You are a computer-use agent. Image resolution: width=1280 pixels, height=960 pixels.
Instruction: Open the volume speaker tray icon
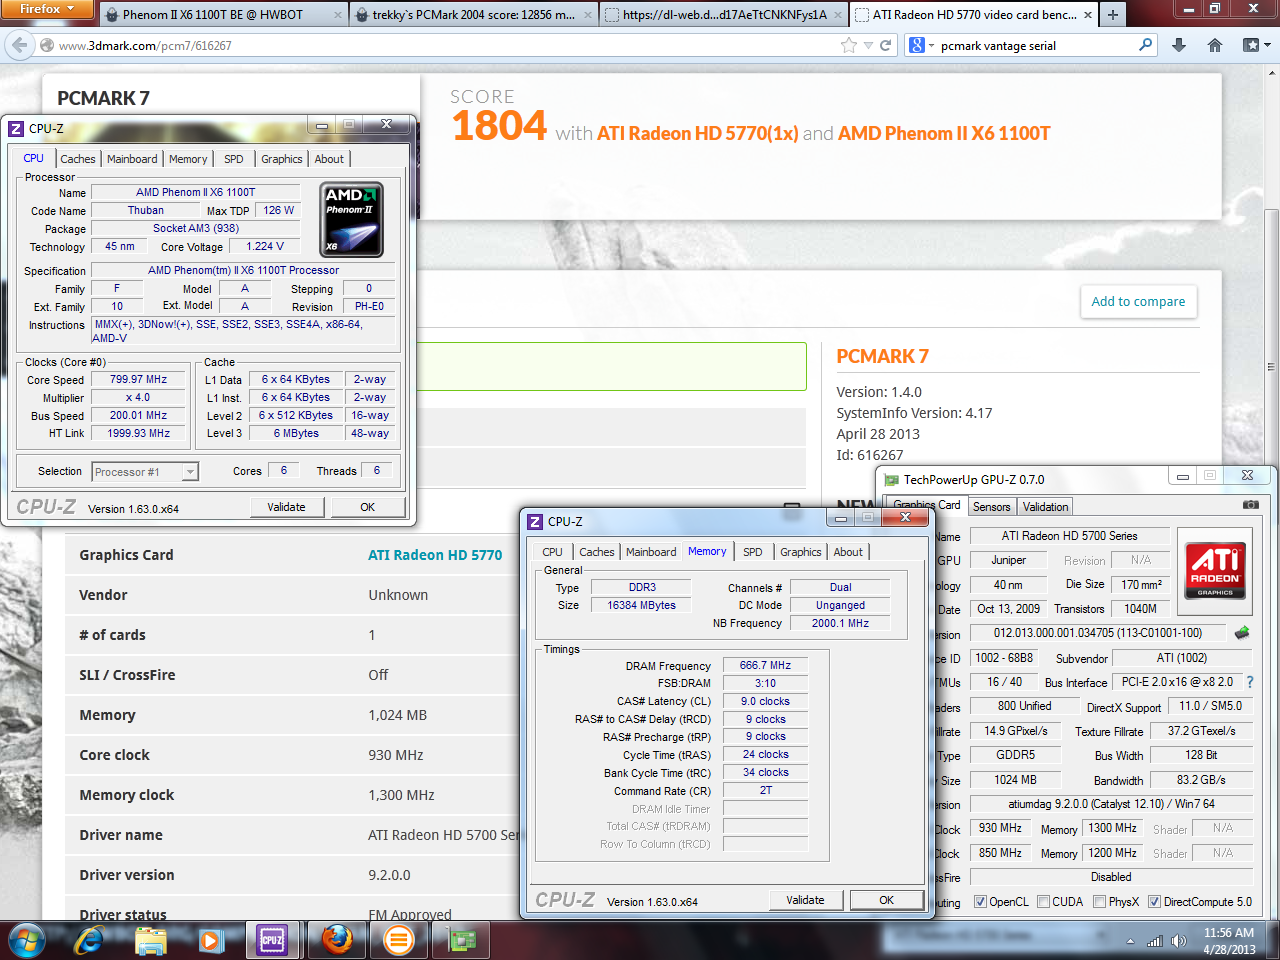click(1179, 941)
